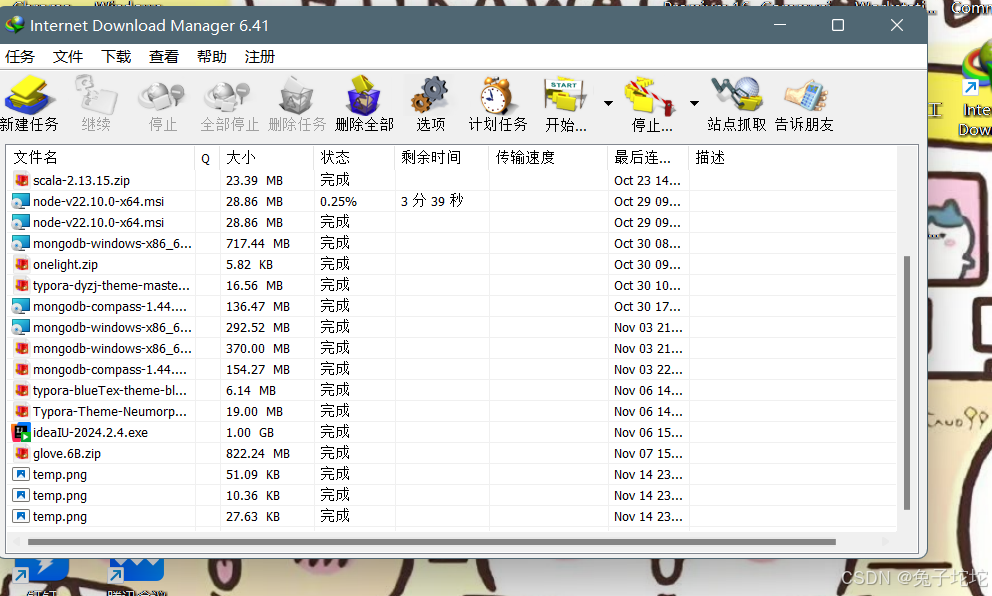Select the glove.6B.zip archive icon

(22, 454)
